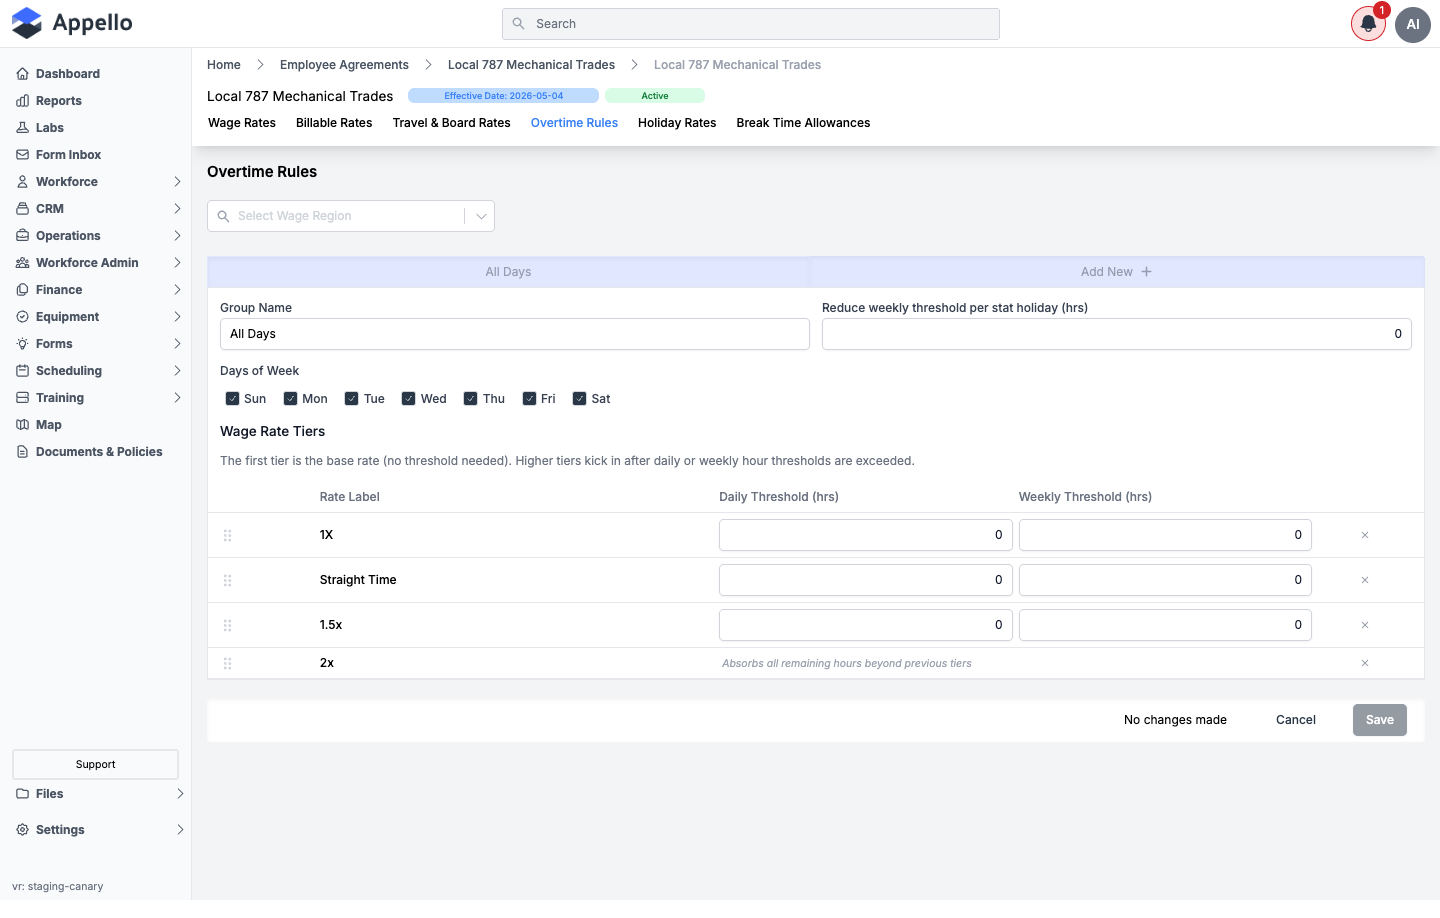
Task: Uncheck the Fri day checkbox
Action: (x=530, y=399)
